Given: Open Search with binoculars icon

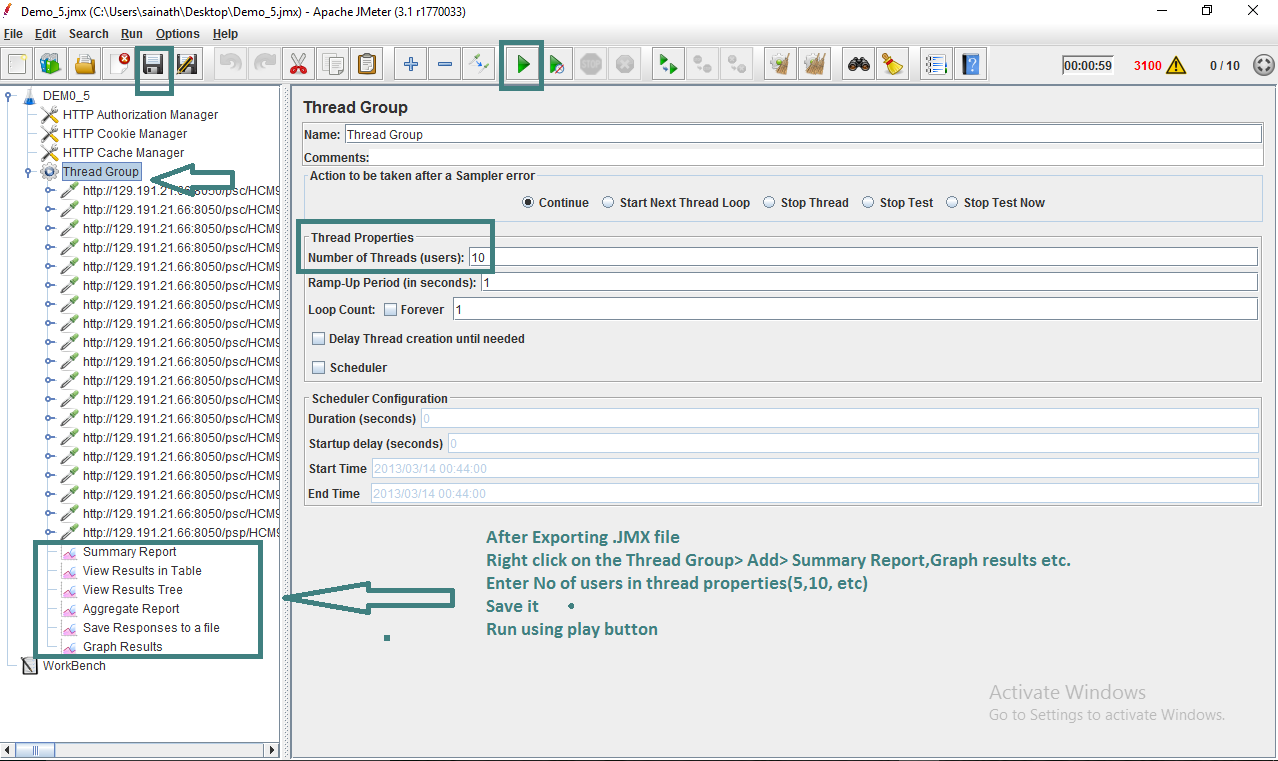Looking at the screenshot, I should pos(858,65).
